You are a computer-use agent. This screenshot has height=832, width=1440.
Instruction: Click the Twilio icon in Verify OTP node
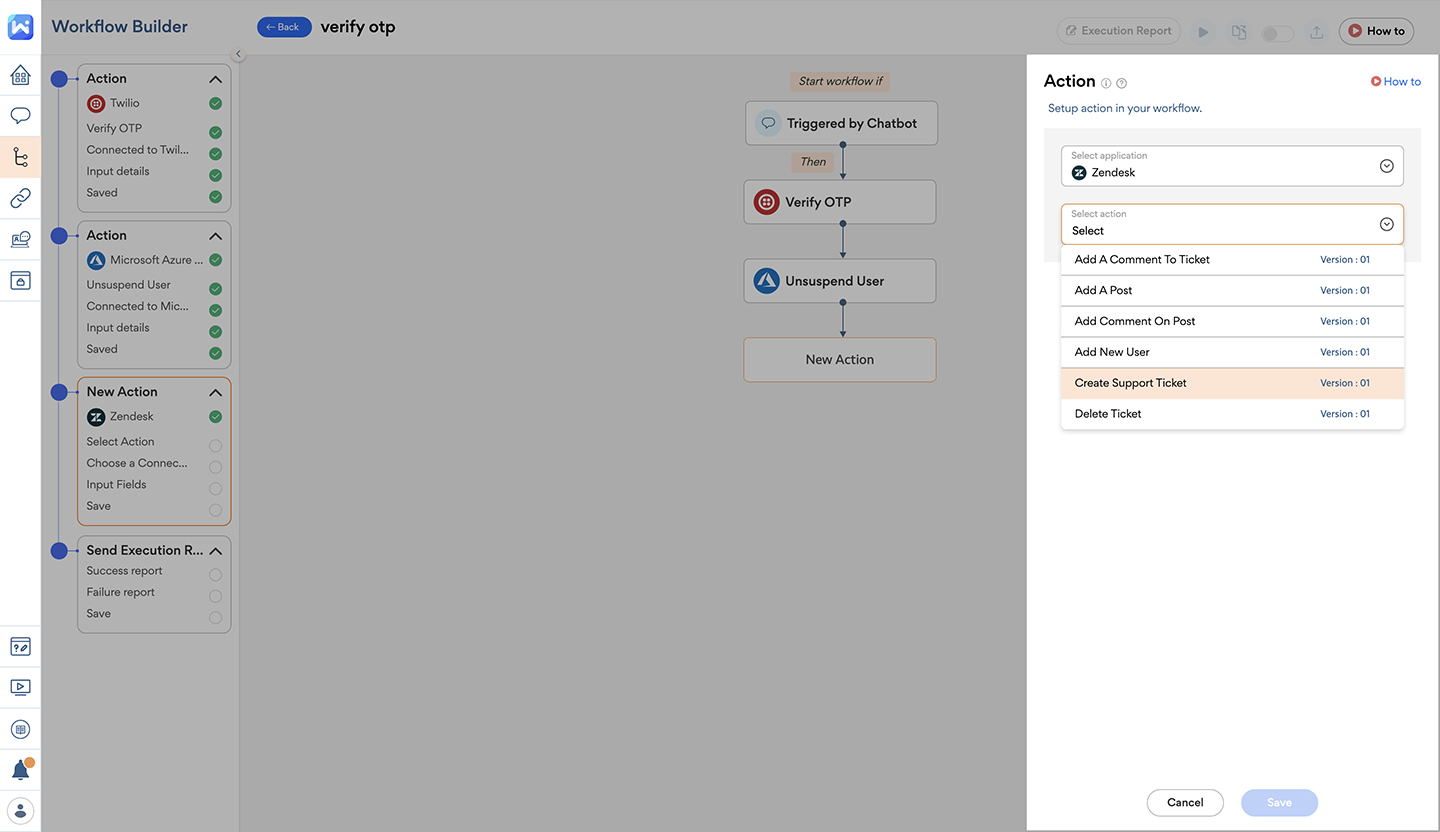point(767,202)
